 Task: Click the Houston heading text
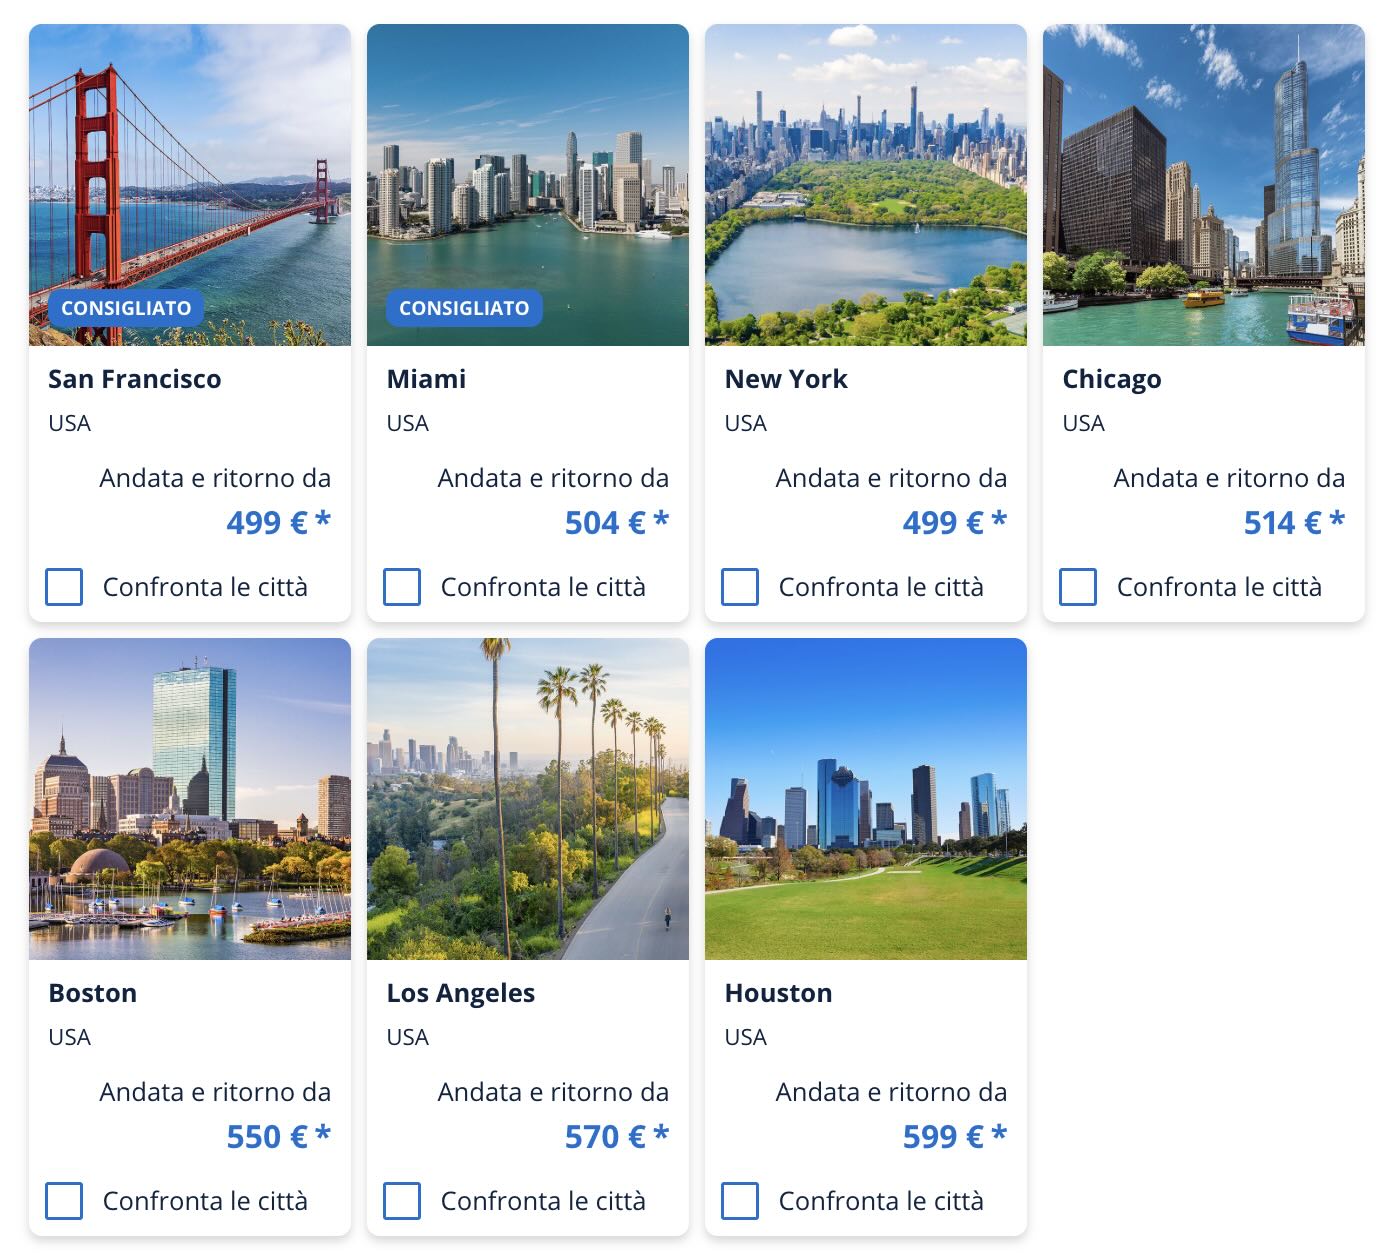click(x=777, y=993)
